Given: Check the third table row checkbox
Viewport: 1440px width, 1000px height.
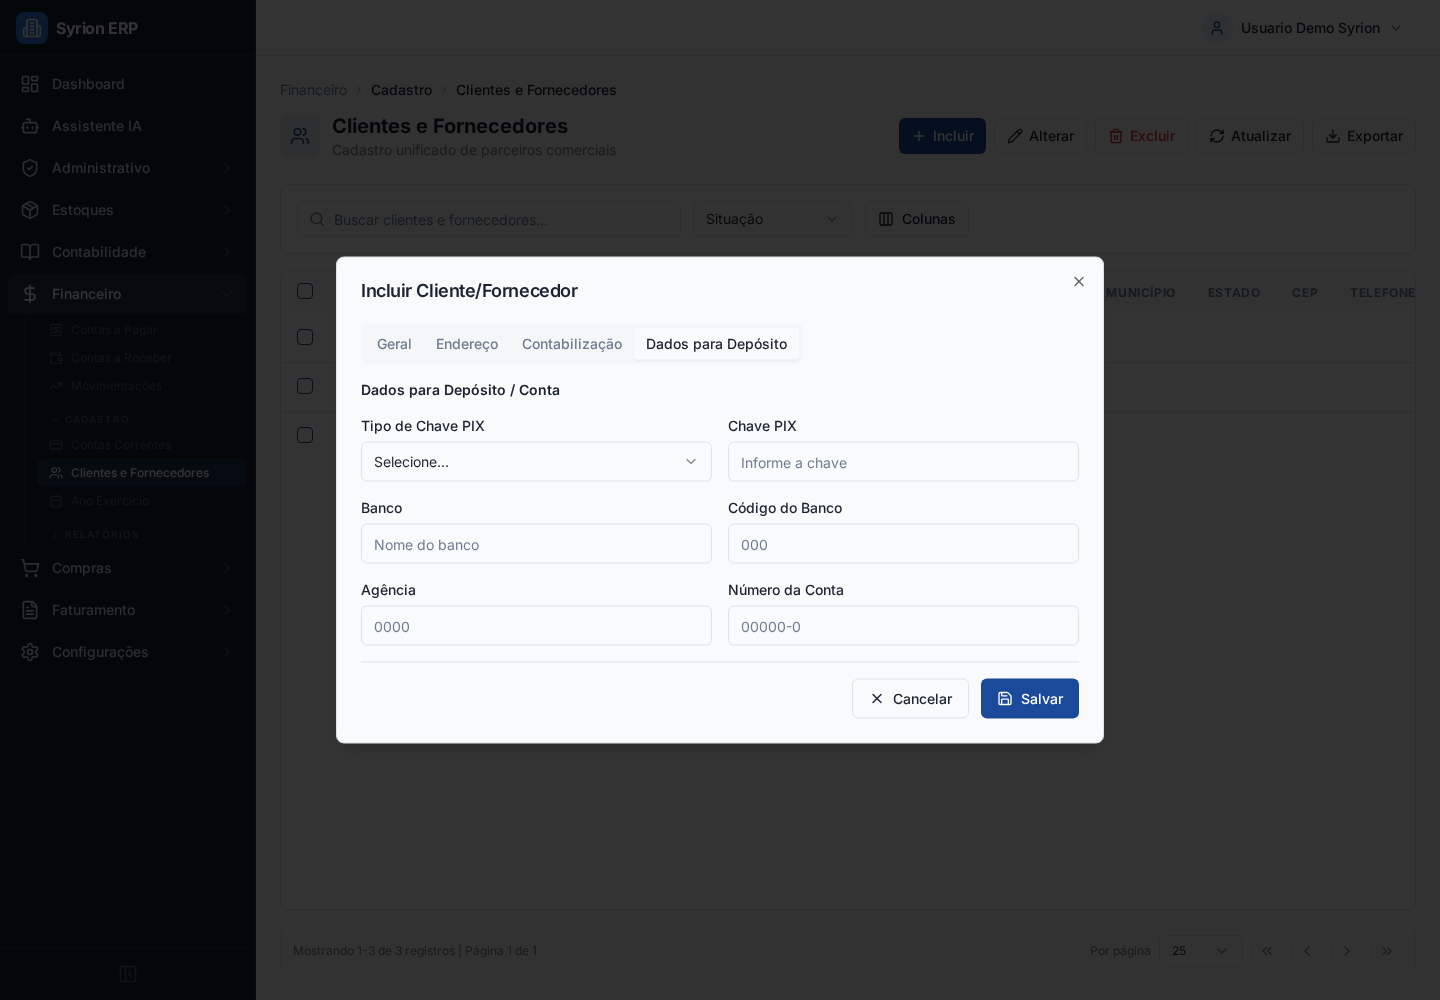Looking at the screenshot, I should coord(305,435).
